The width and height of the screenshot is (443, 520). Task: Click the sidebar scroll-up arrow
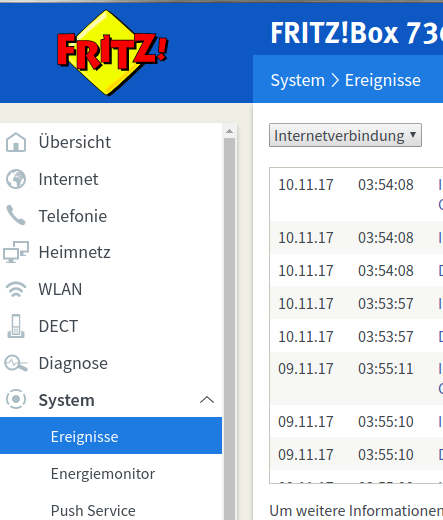[229, 131]
